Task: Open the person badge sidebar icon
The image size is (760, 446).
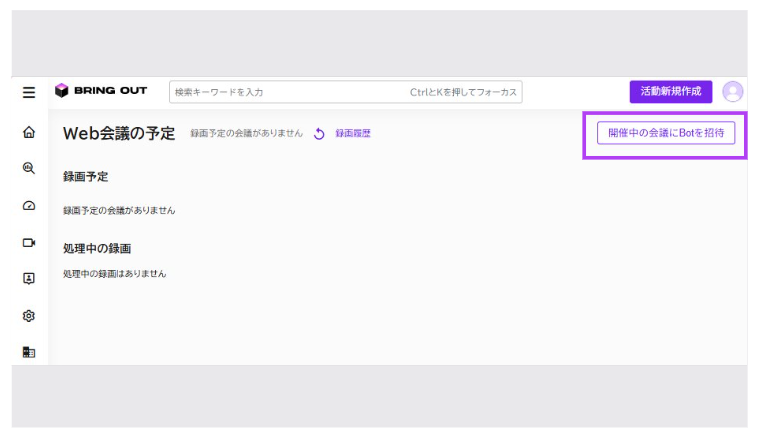Action: [29, 279]
